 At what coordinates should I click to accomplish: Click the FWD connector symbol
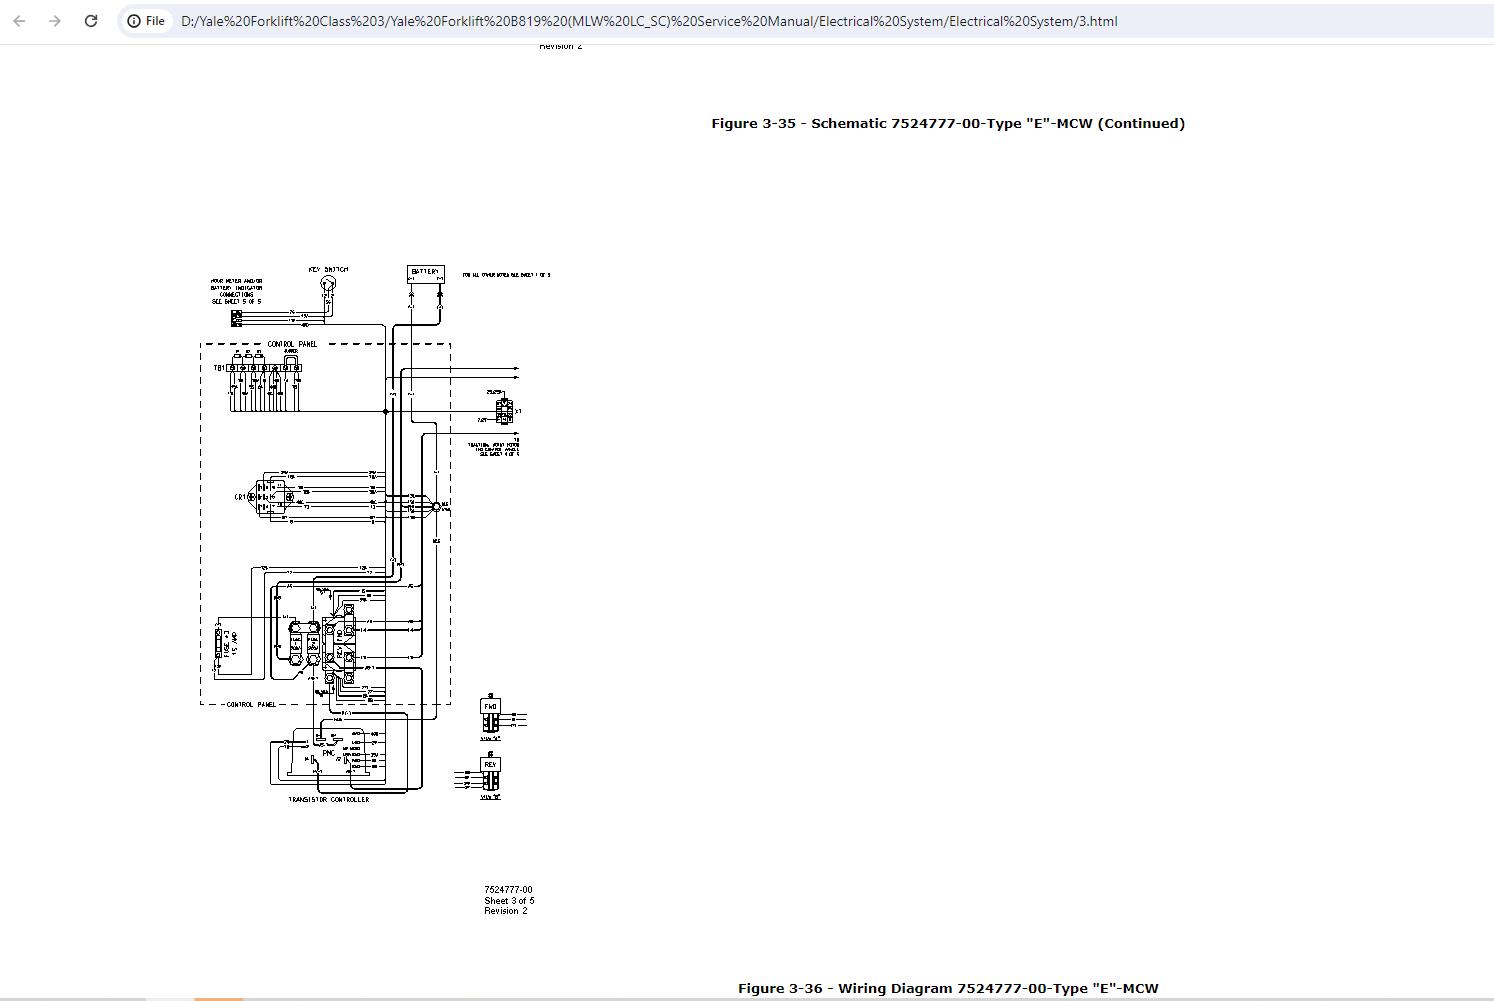tap(490, 713)
